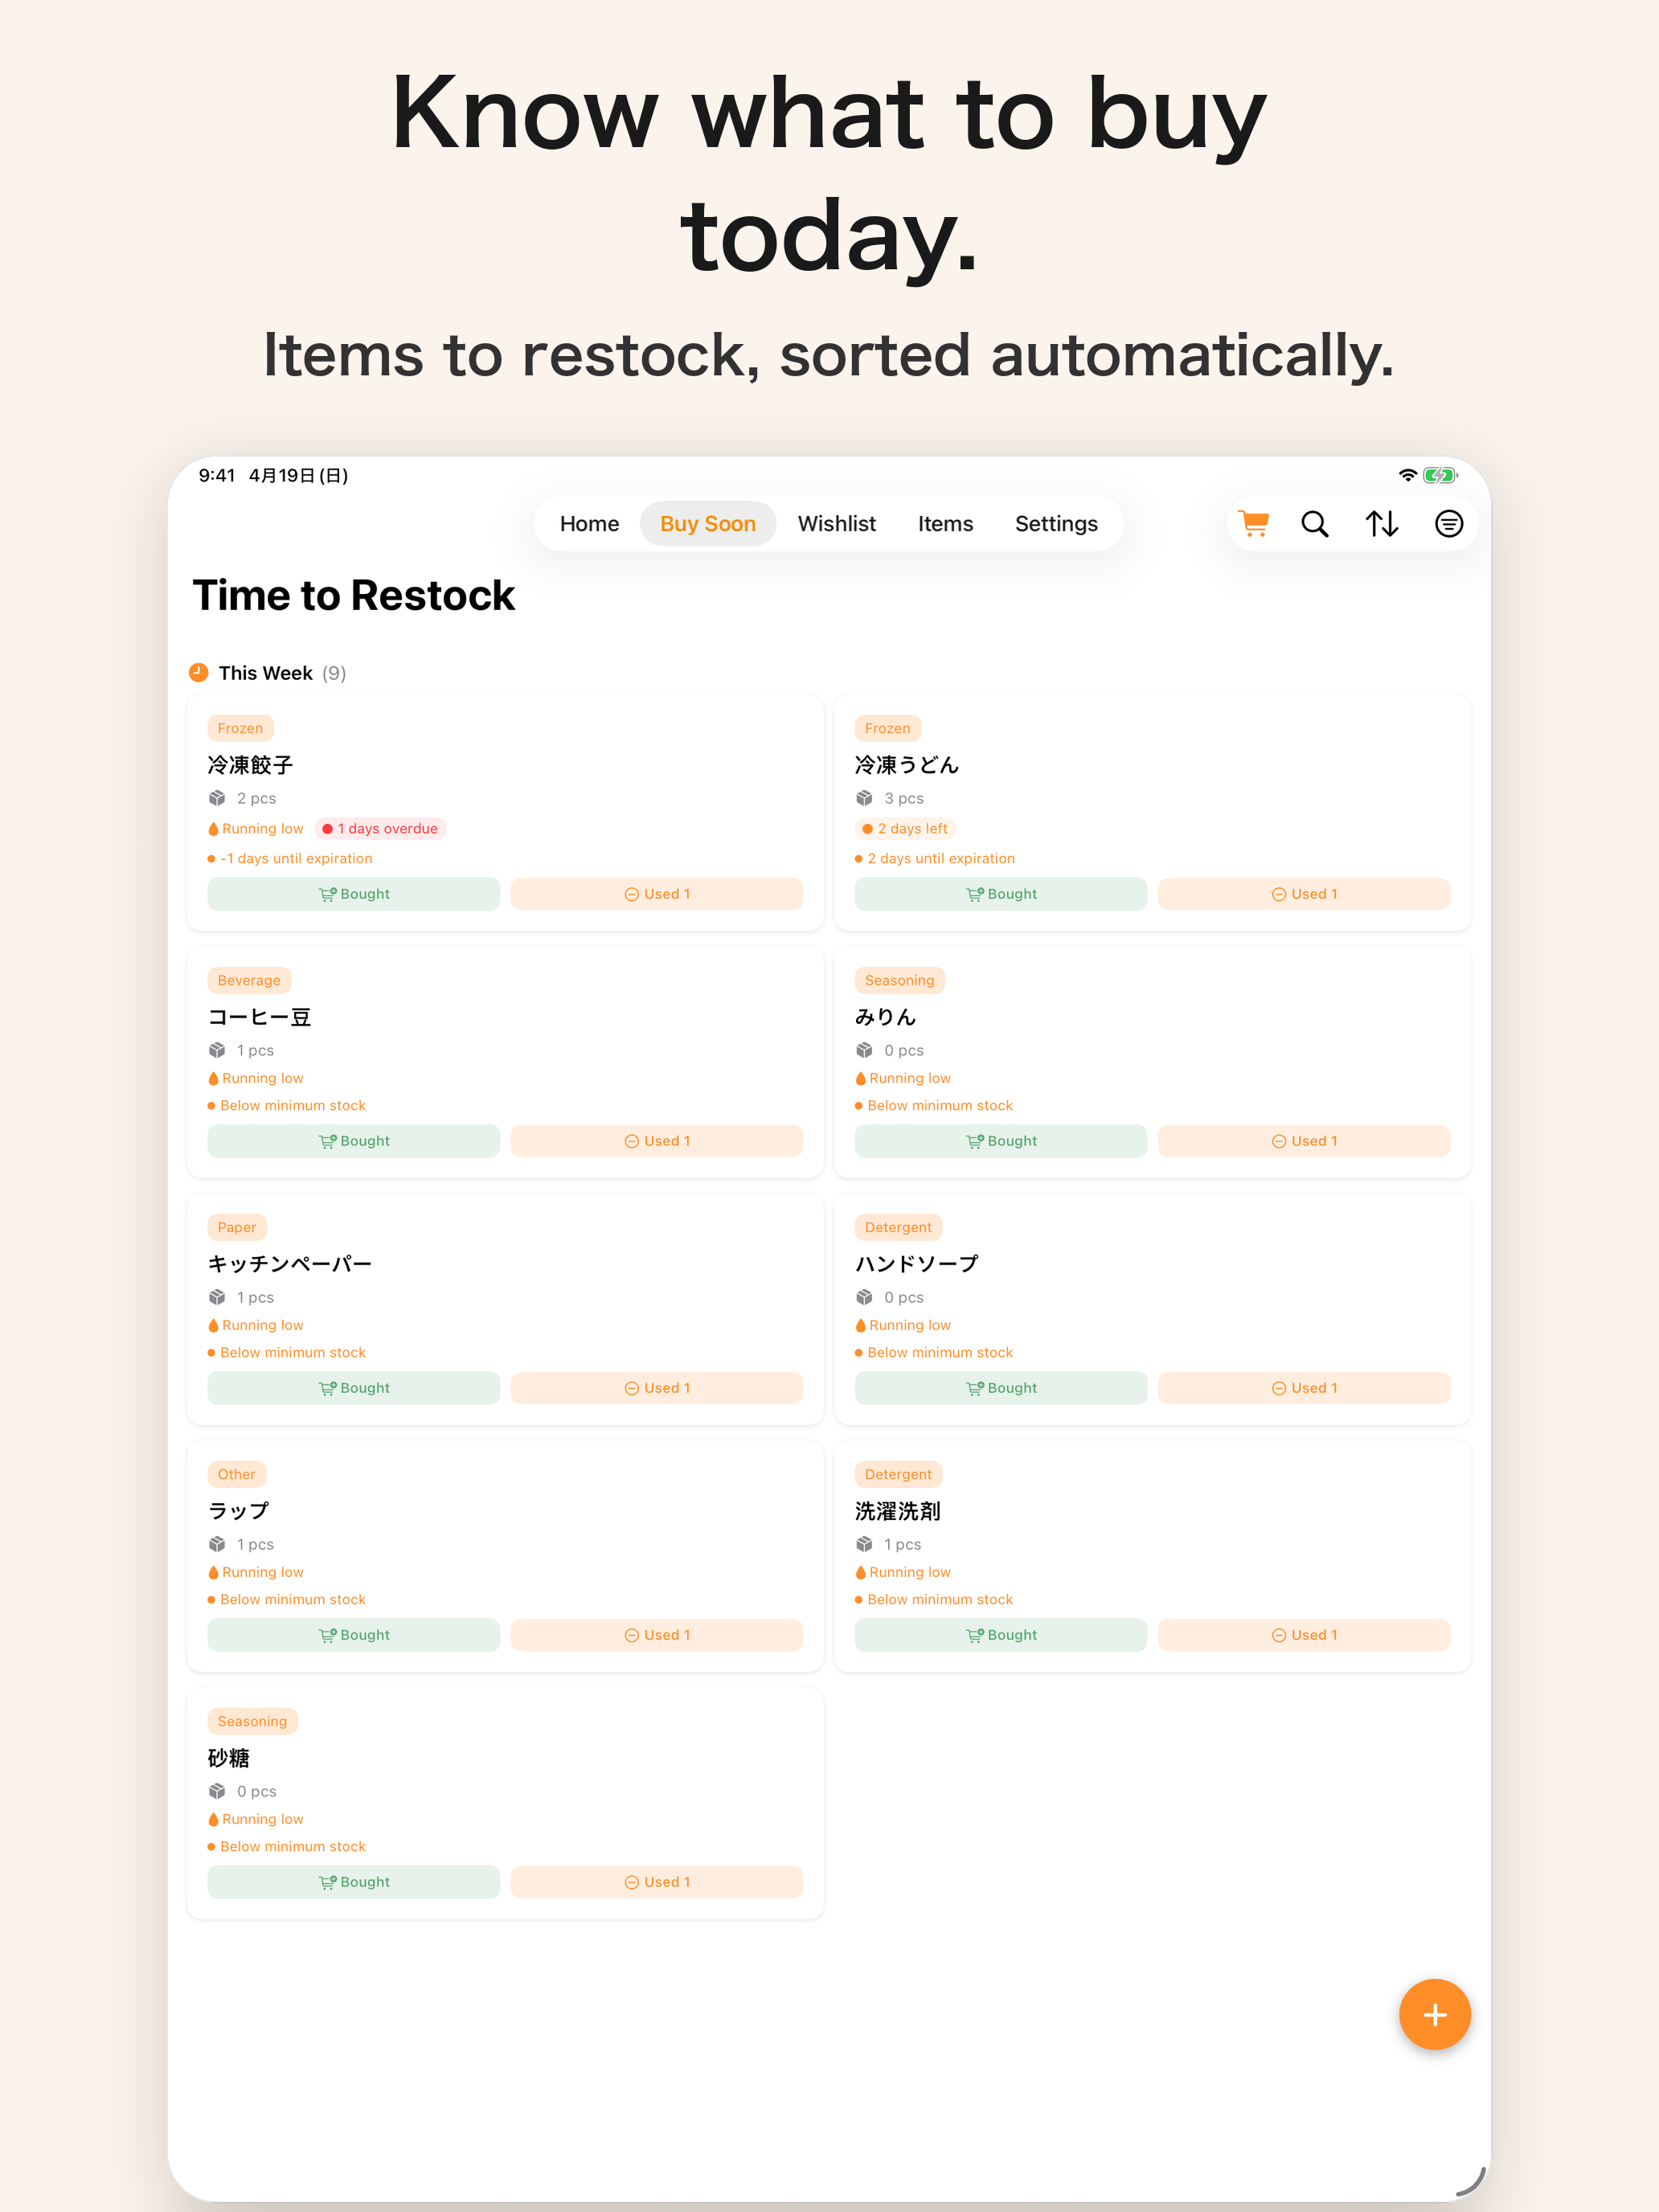Switch to the Wishlist tab
The height and width of the screenshot is (2212, 1659).
coord(836,524)
